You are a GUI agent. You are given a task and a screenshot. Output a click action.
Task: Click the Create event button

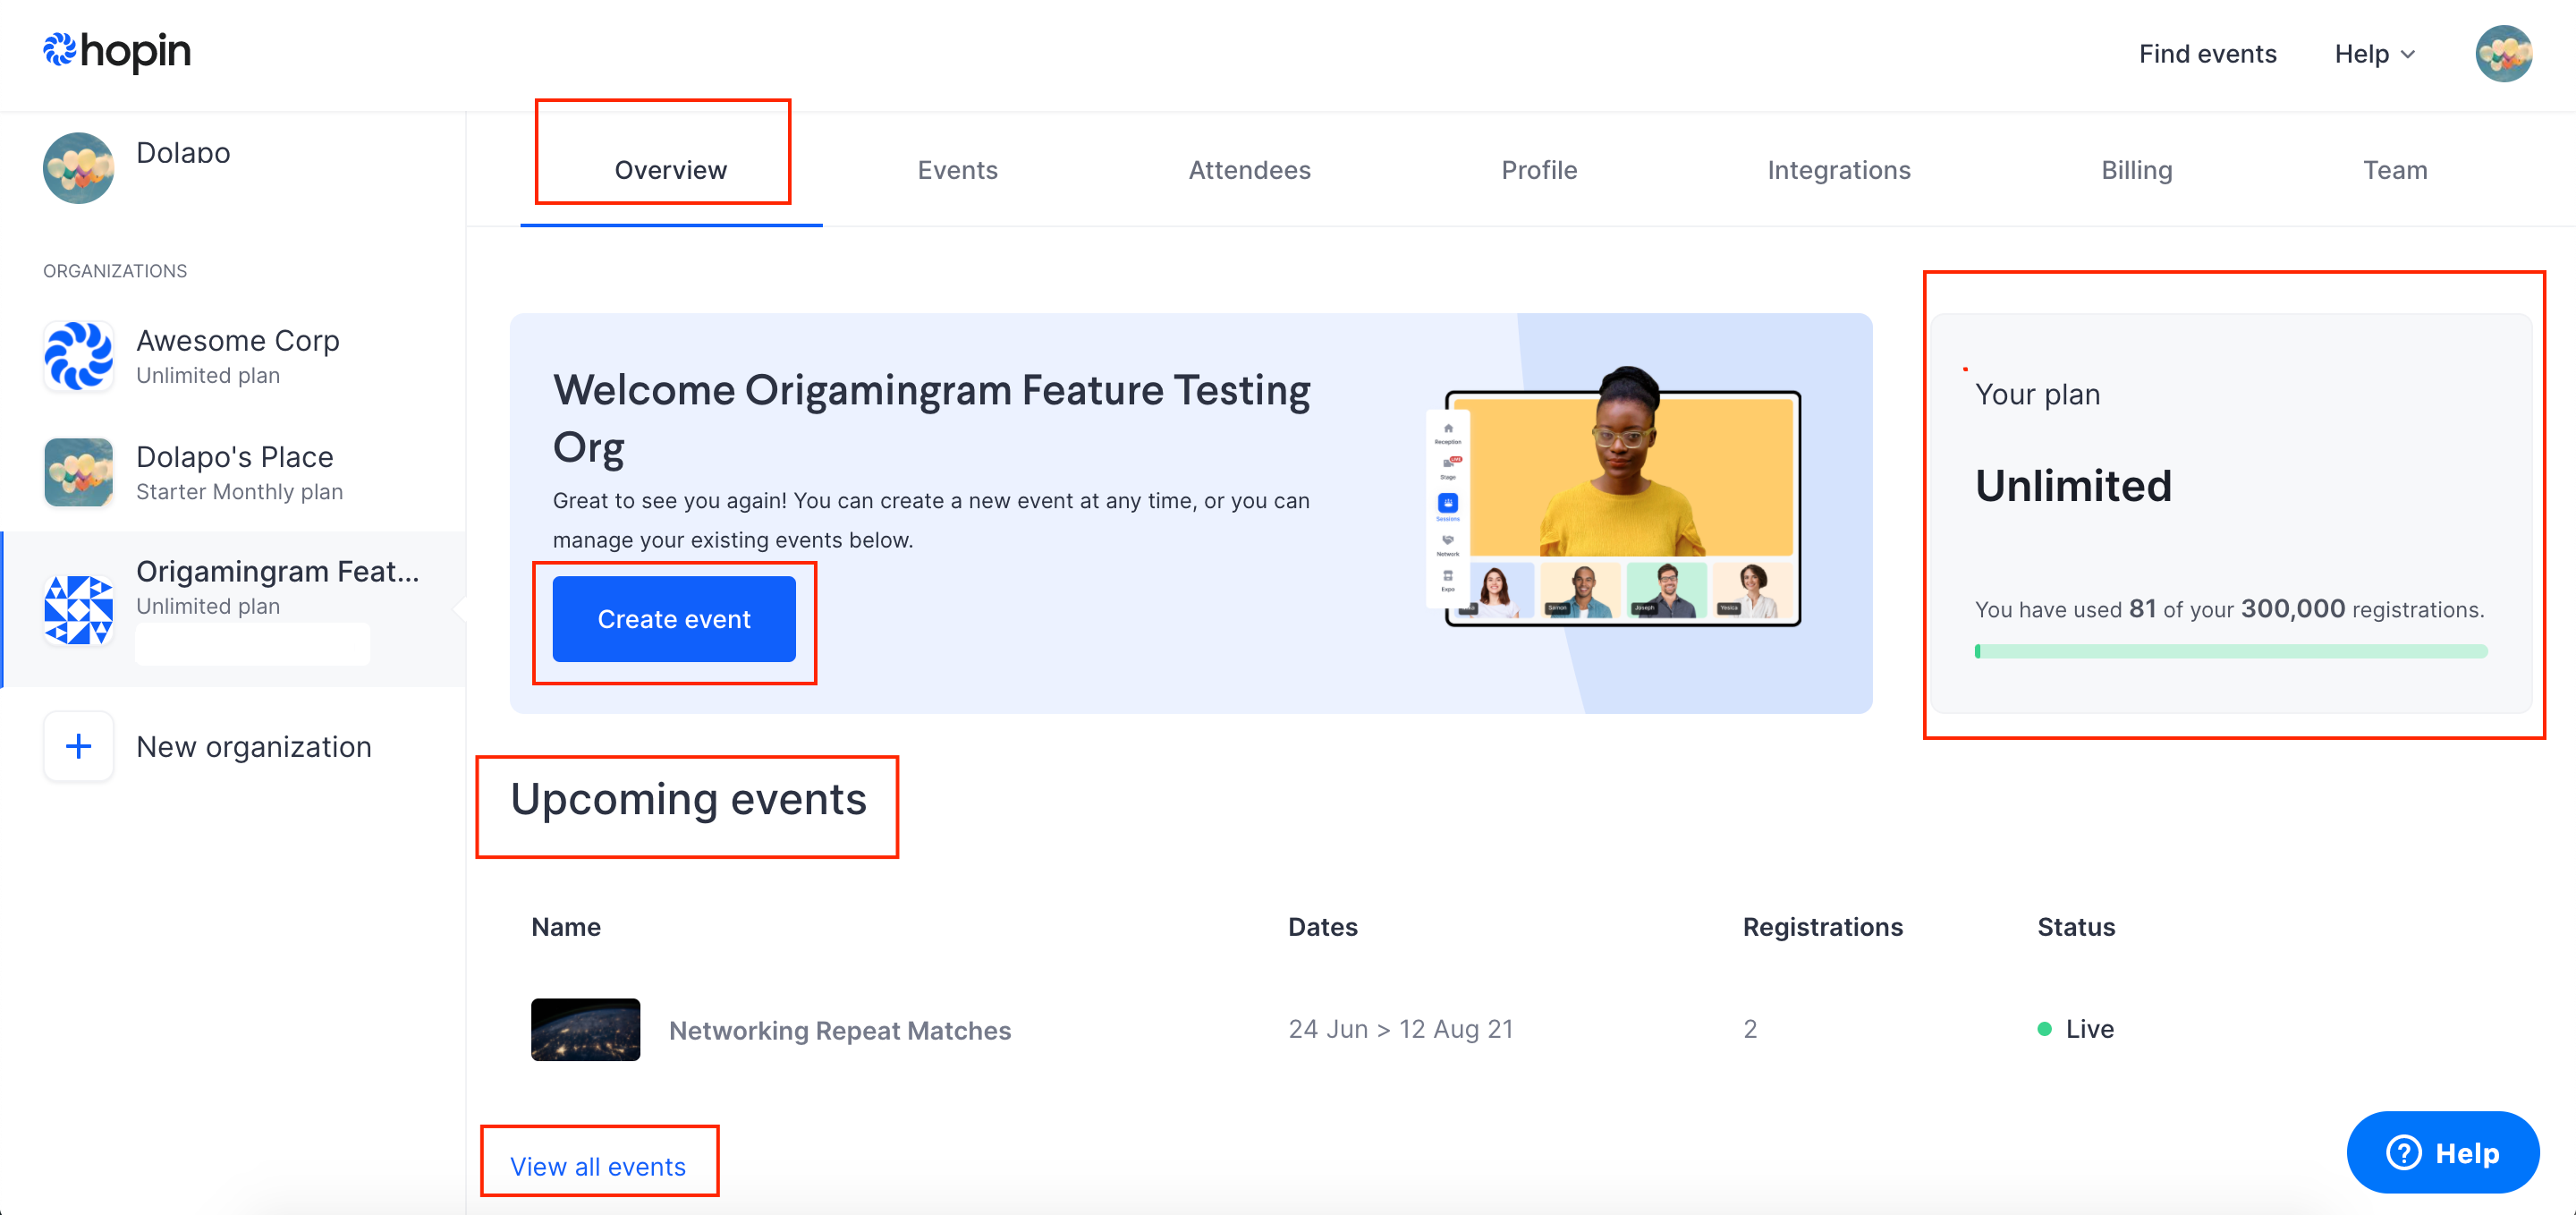click(674, 619)
